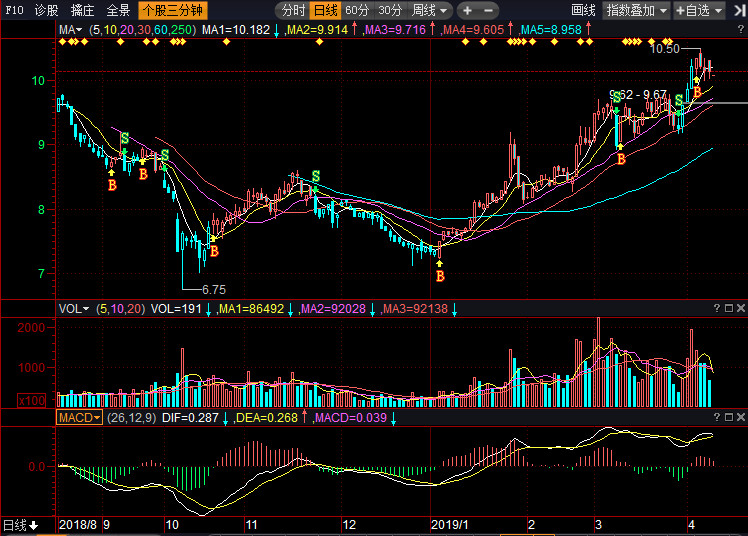Click the 个股三分钟 button
The width and height of the screenshot is (748, 536).
point(172,10)
